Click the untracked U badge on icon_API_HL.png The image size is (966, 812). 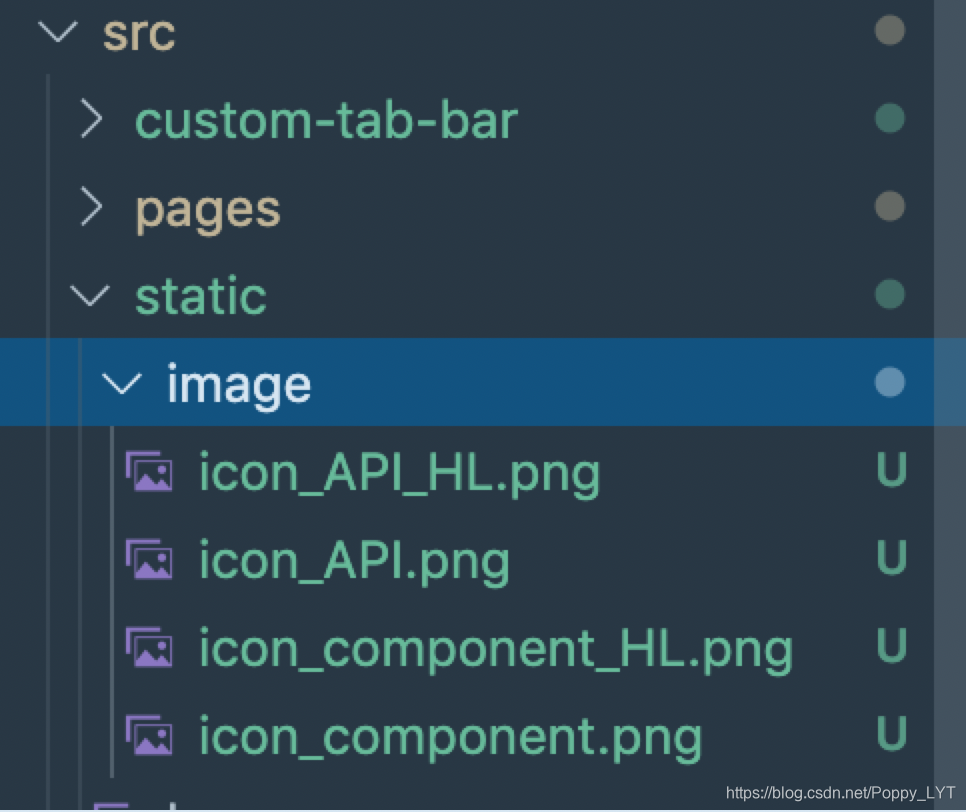click(891, 469)
